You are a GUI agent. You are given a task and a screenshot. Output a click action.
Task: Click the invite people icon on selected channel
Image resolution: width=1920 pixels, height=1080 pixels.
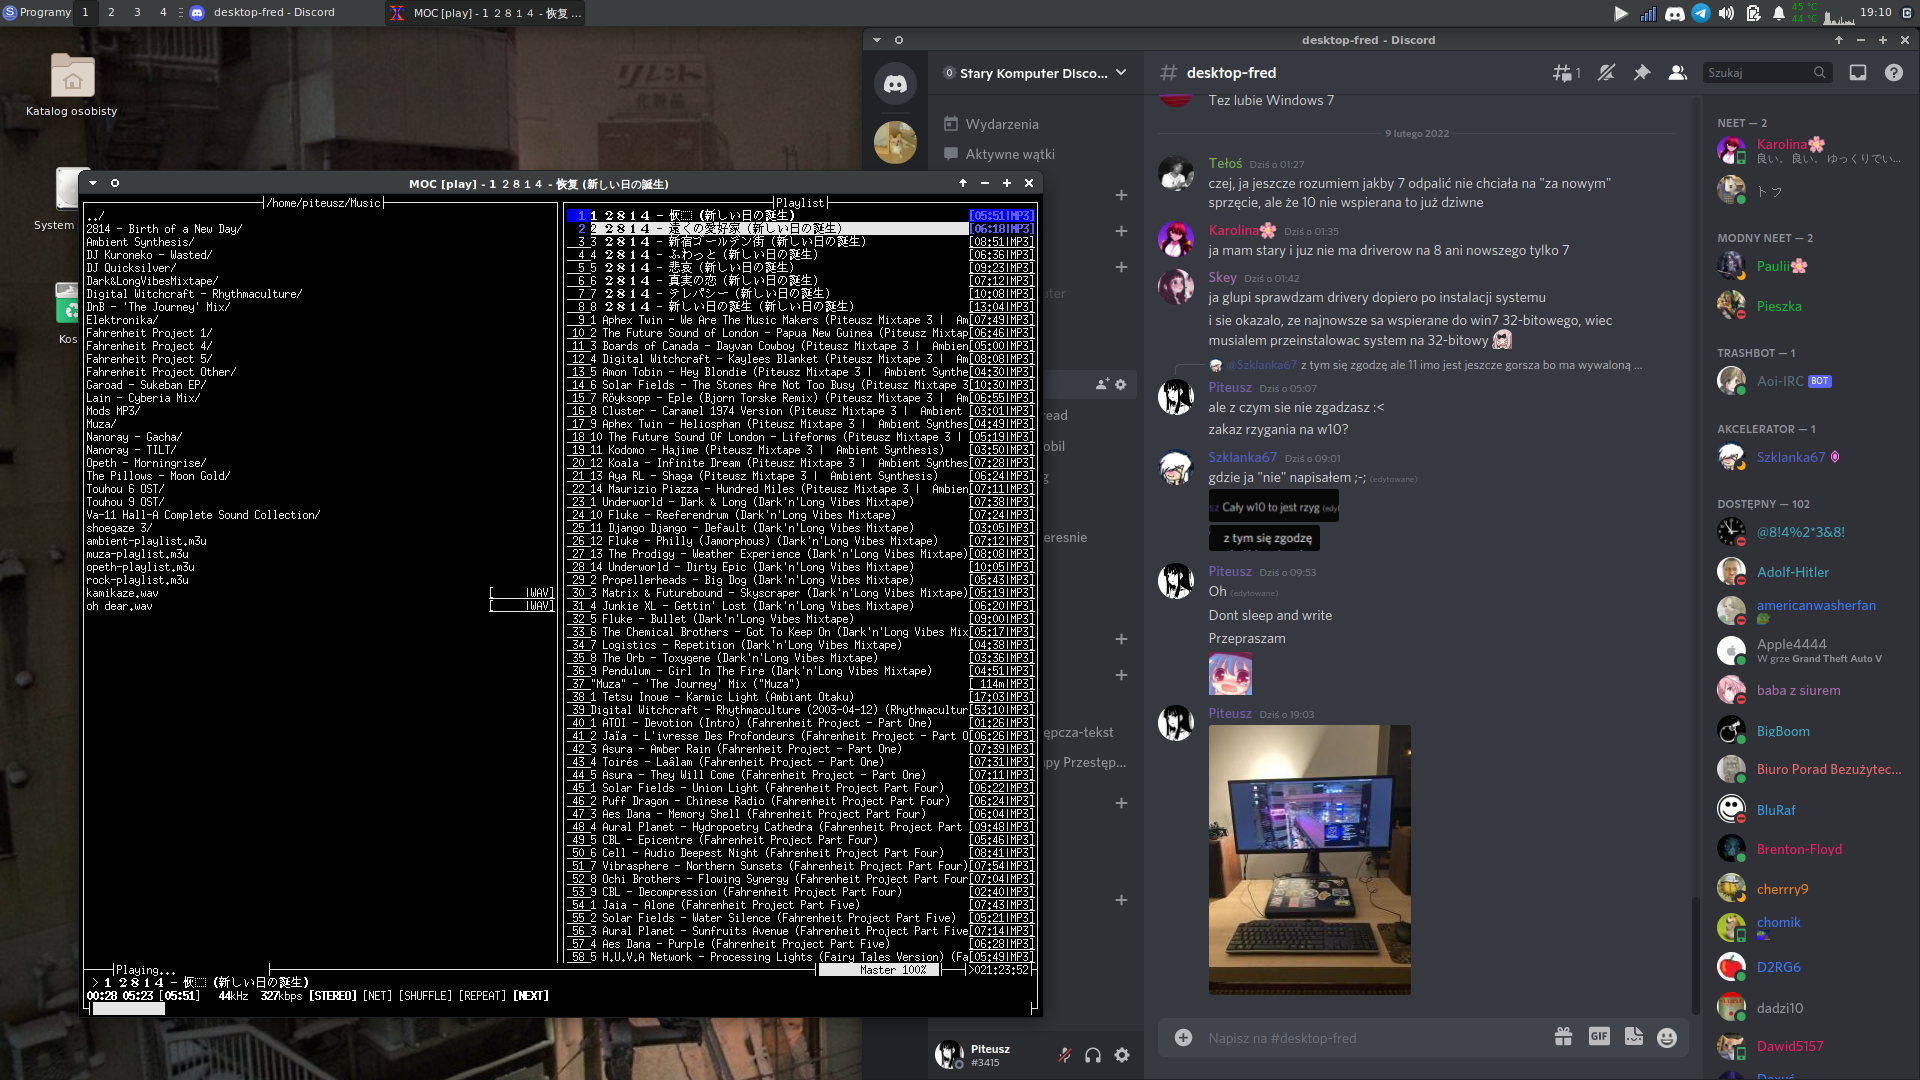coord(1102,384)
